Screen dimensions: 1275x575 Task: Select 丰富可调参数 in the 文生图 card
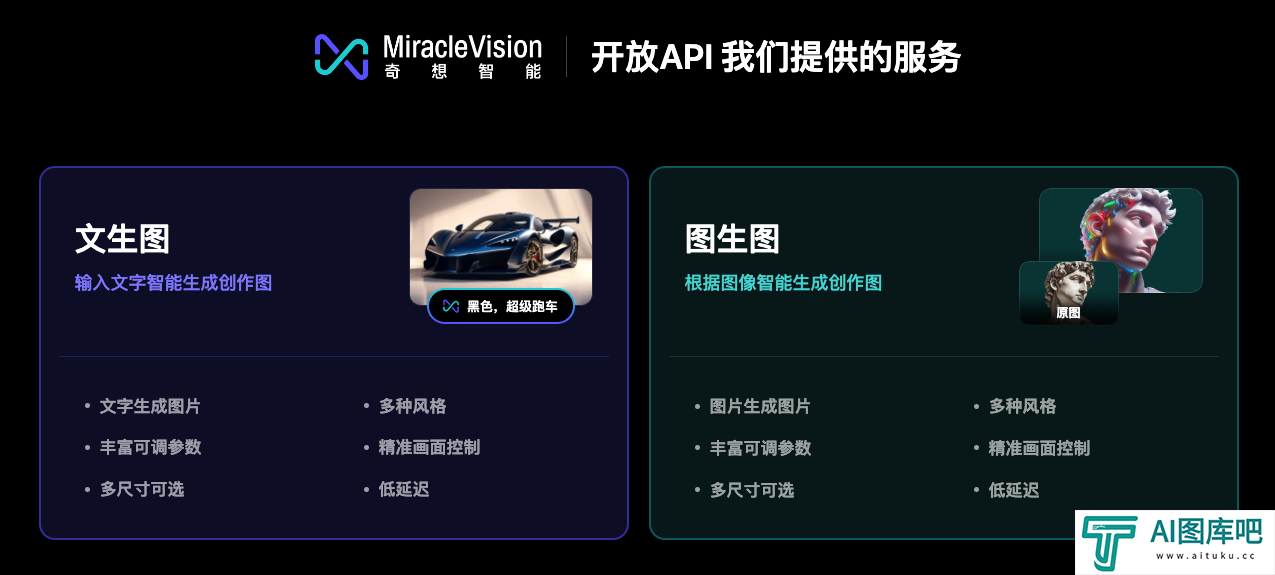tap(150, 447)
